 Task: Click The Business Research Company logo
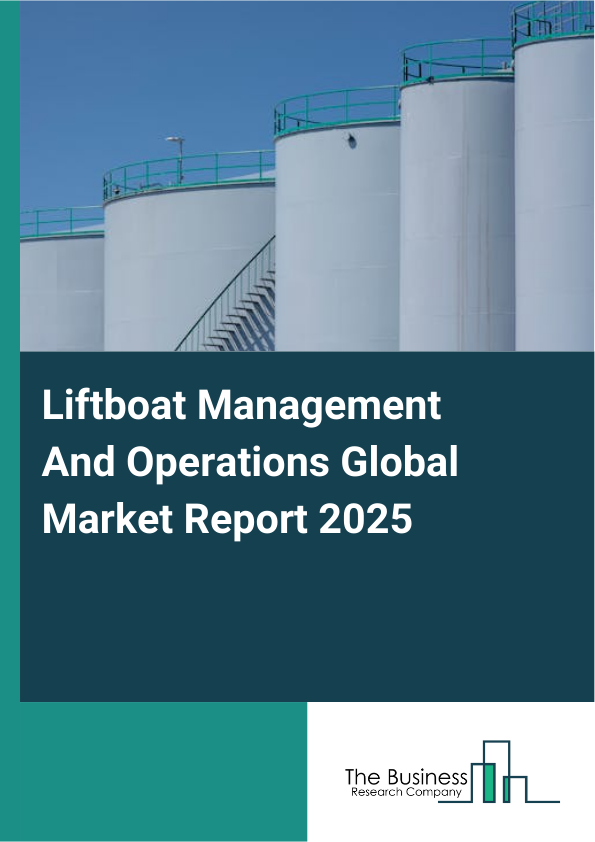point(452,772)
